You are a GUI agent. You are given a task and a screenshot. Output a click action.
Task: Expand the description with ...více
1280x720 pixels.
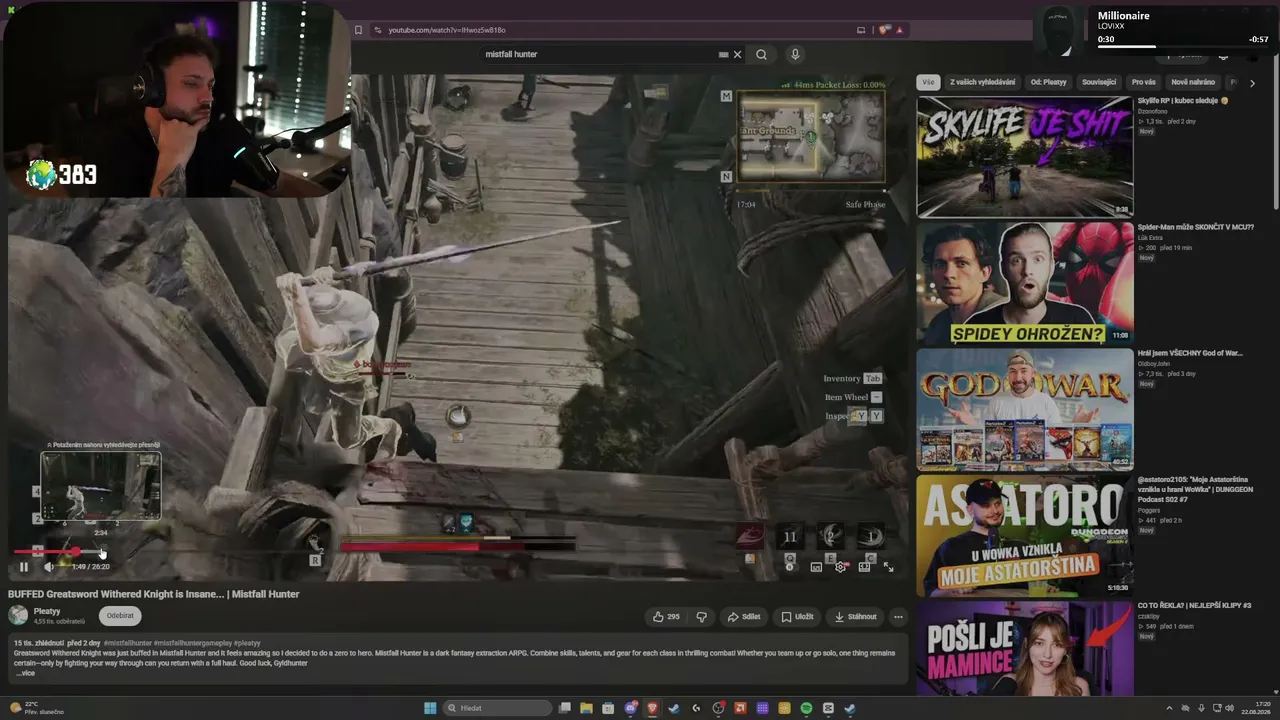pos(25,673)
